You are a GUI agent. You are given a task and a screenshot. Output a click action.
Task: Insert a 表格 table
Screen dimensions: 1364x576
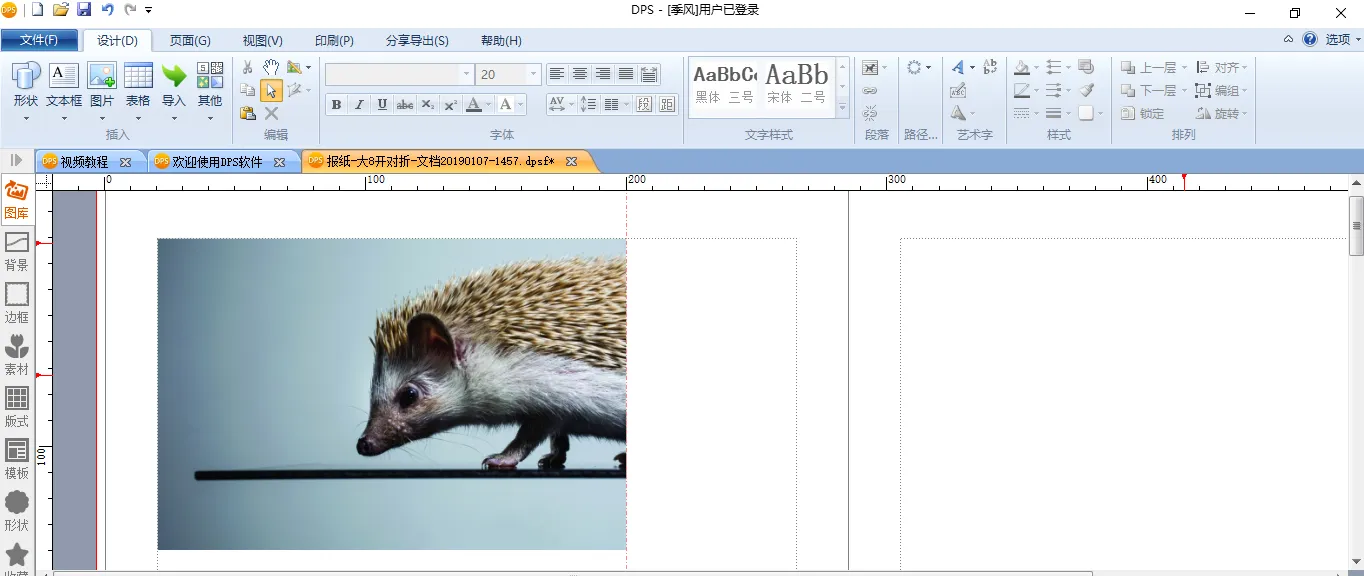138,77
